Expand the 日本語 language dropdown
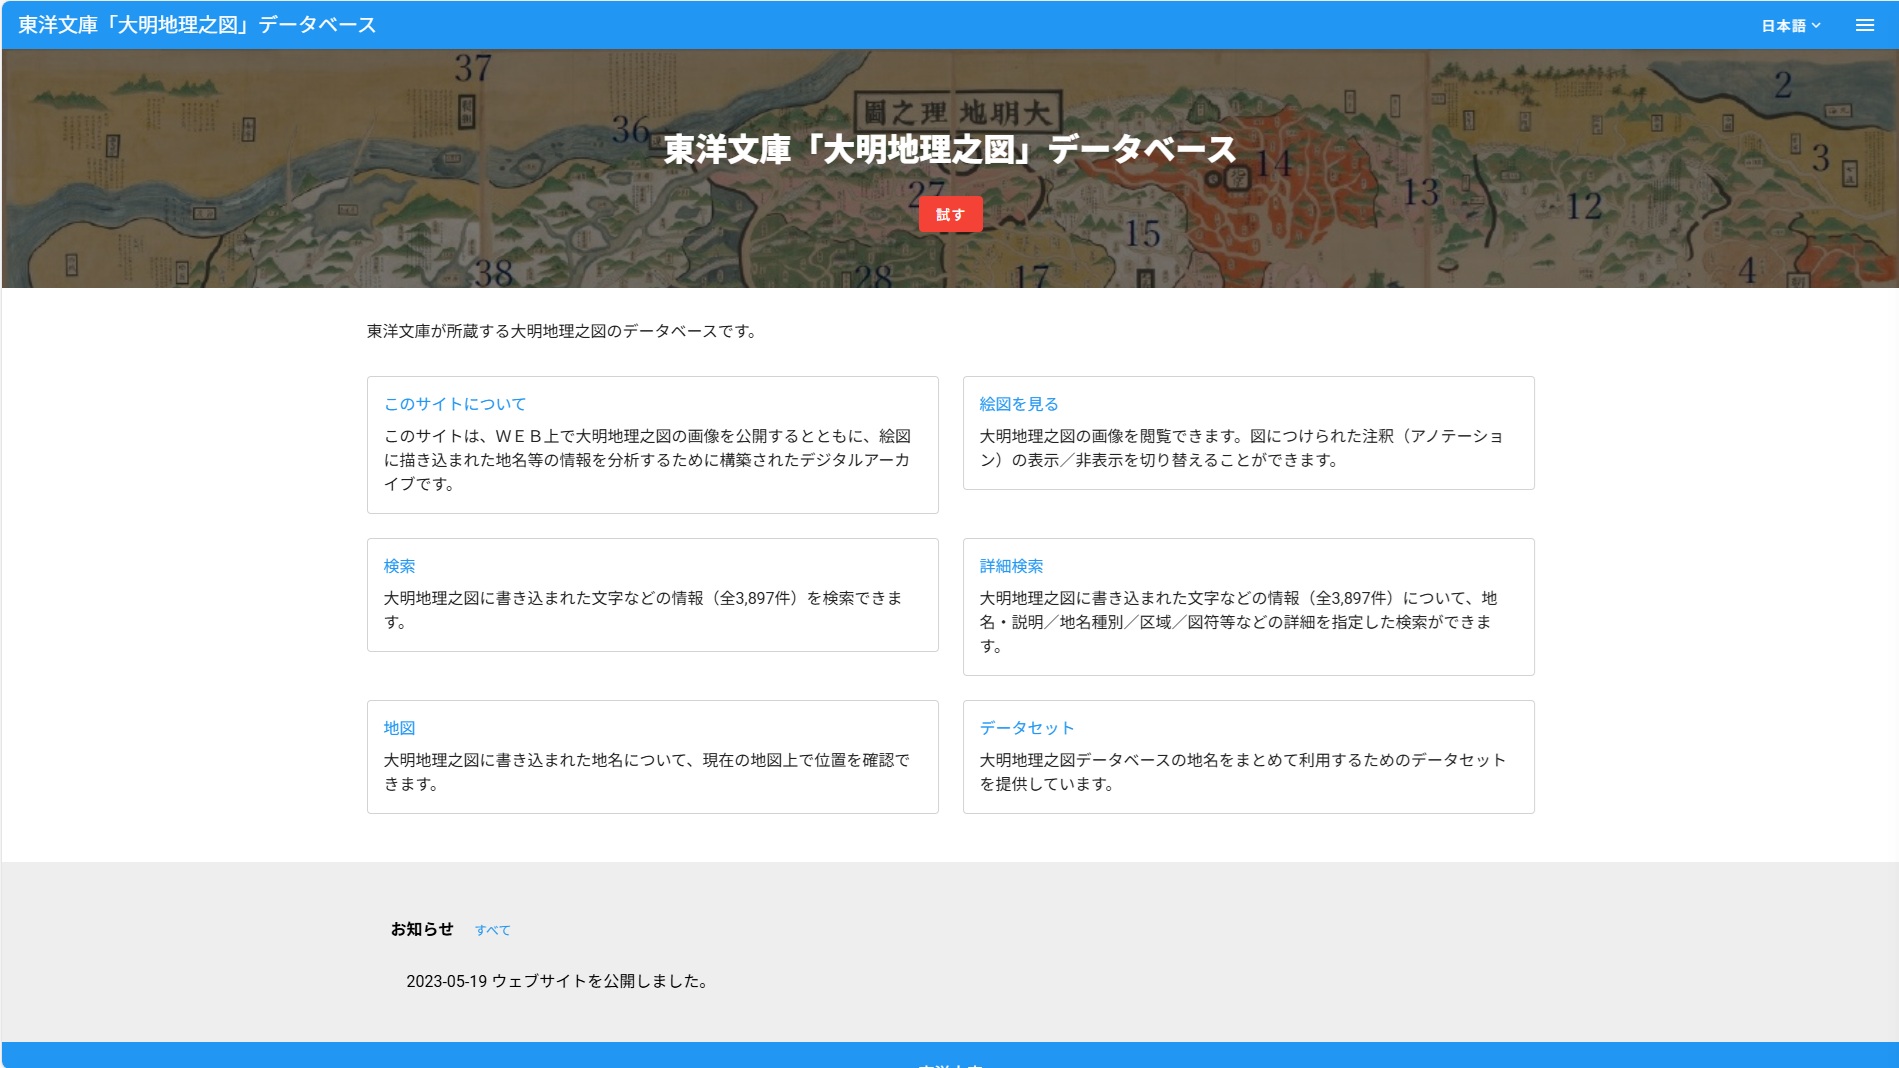Image resolution: width=1899 pixels, height=1068 pixels. [1790, 25]
